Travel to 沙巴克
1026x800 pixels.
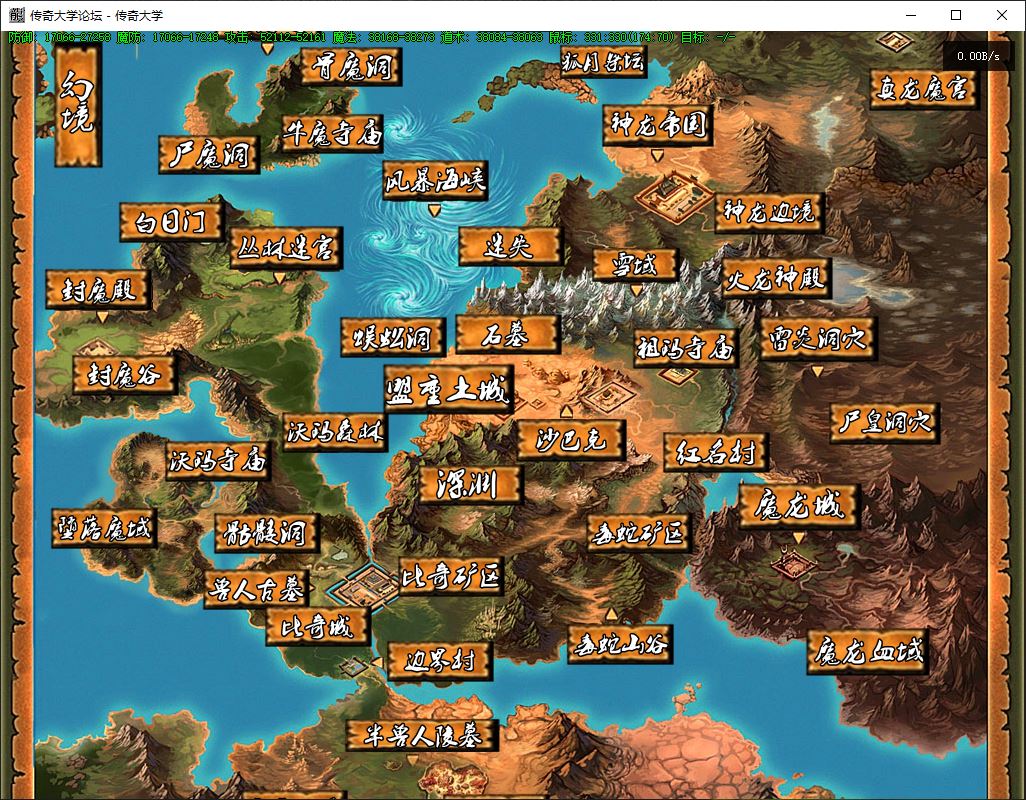[571, 440]
